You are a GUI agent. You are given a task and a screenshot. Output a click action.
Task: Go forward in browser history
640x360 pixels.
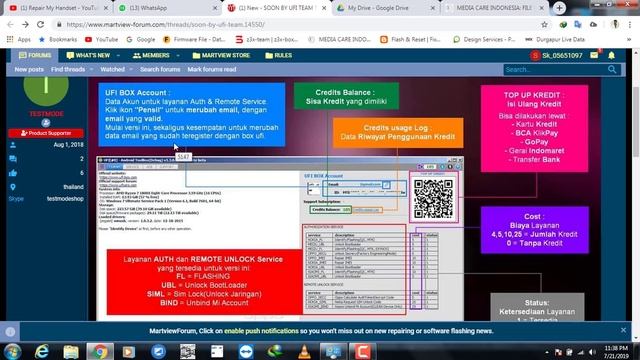(x=25, y=24)
